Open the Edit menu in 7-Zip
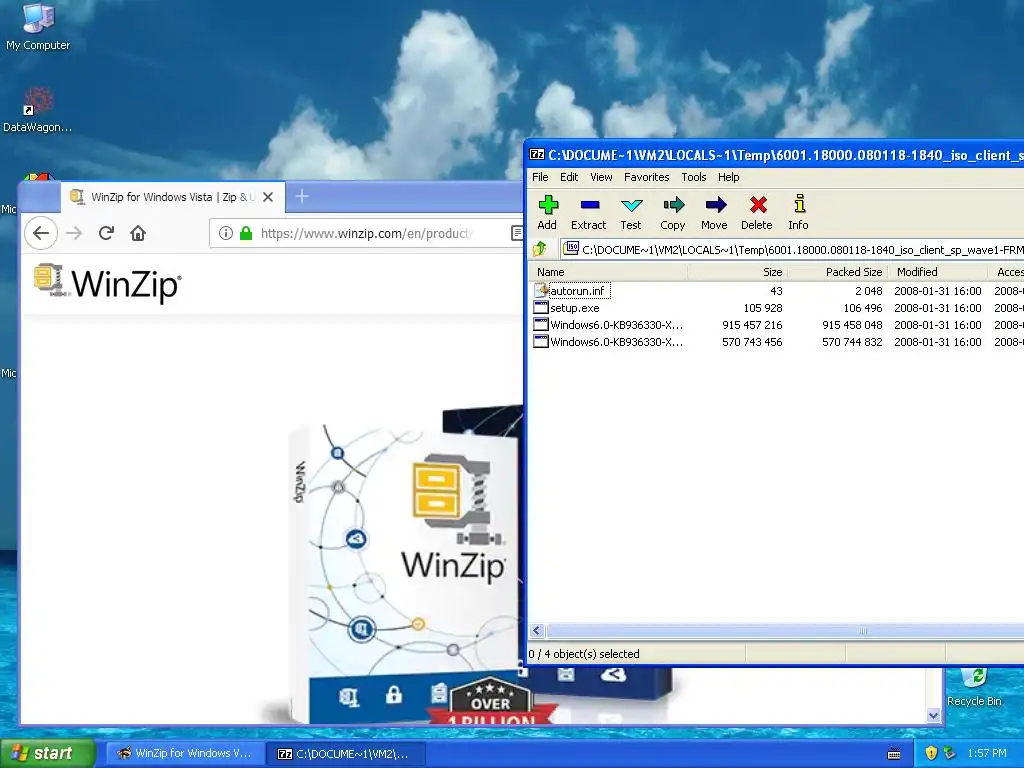 click(x=569, y=177)
